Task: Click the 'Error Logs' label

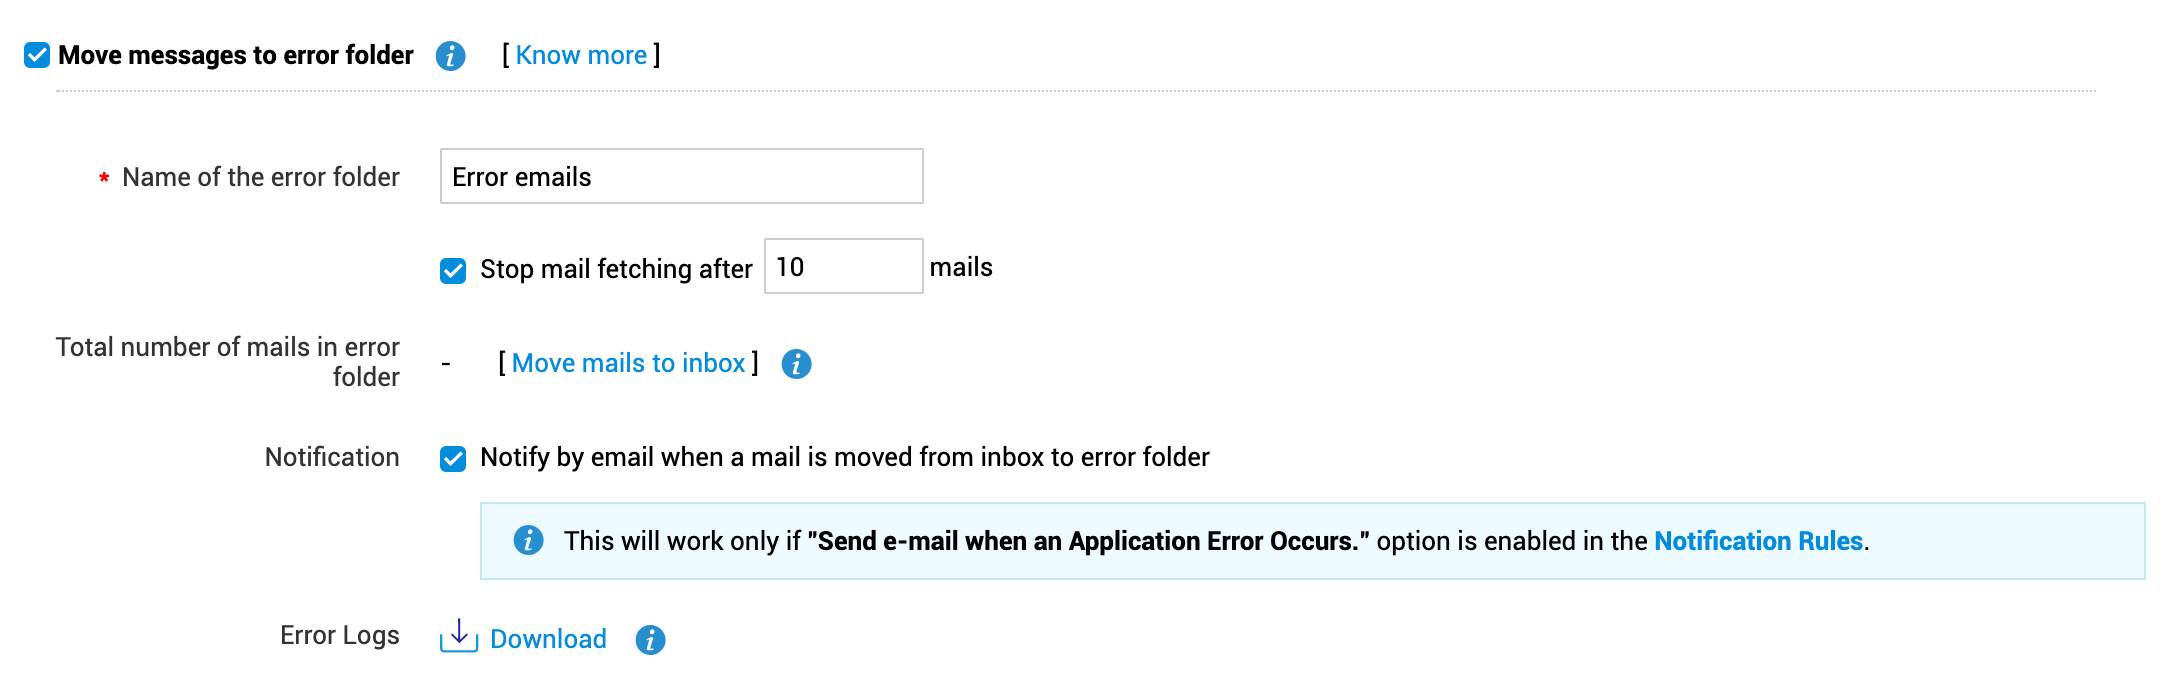Action: (x=339, y=635)
